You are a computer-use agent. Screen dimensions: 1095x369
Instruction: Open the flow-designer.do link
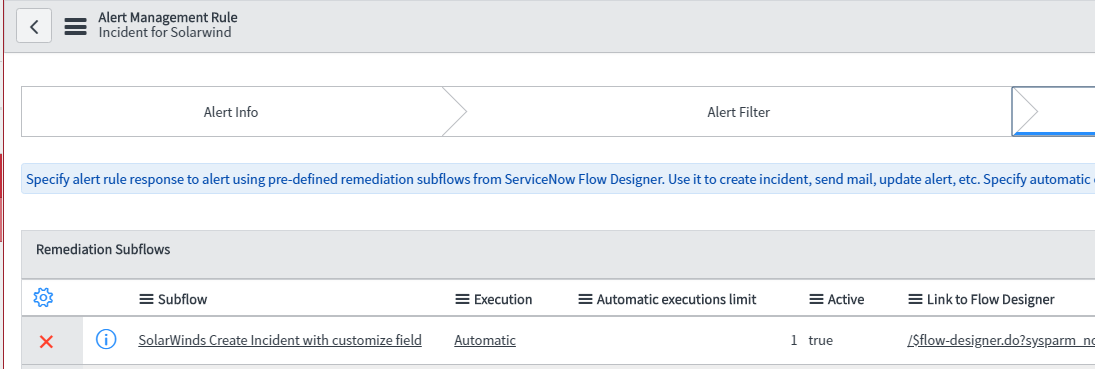tap(1001, 340)
